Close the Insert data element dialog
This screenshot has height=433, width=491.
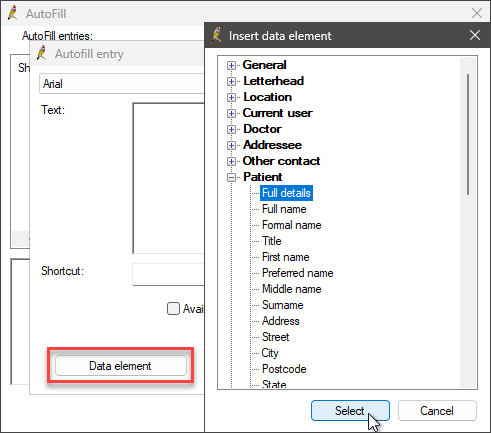pos(475,35)
